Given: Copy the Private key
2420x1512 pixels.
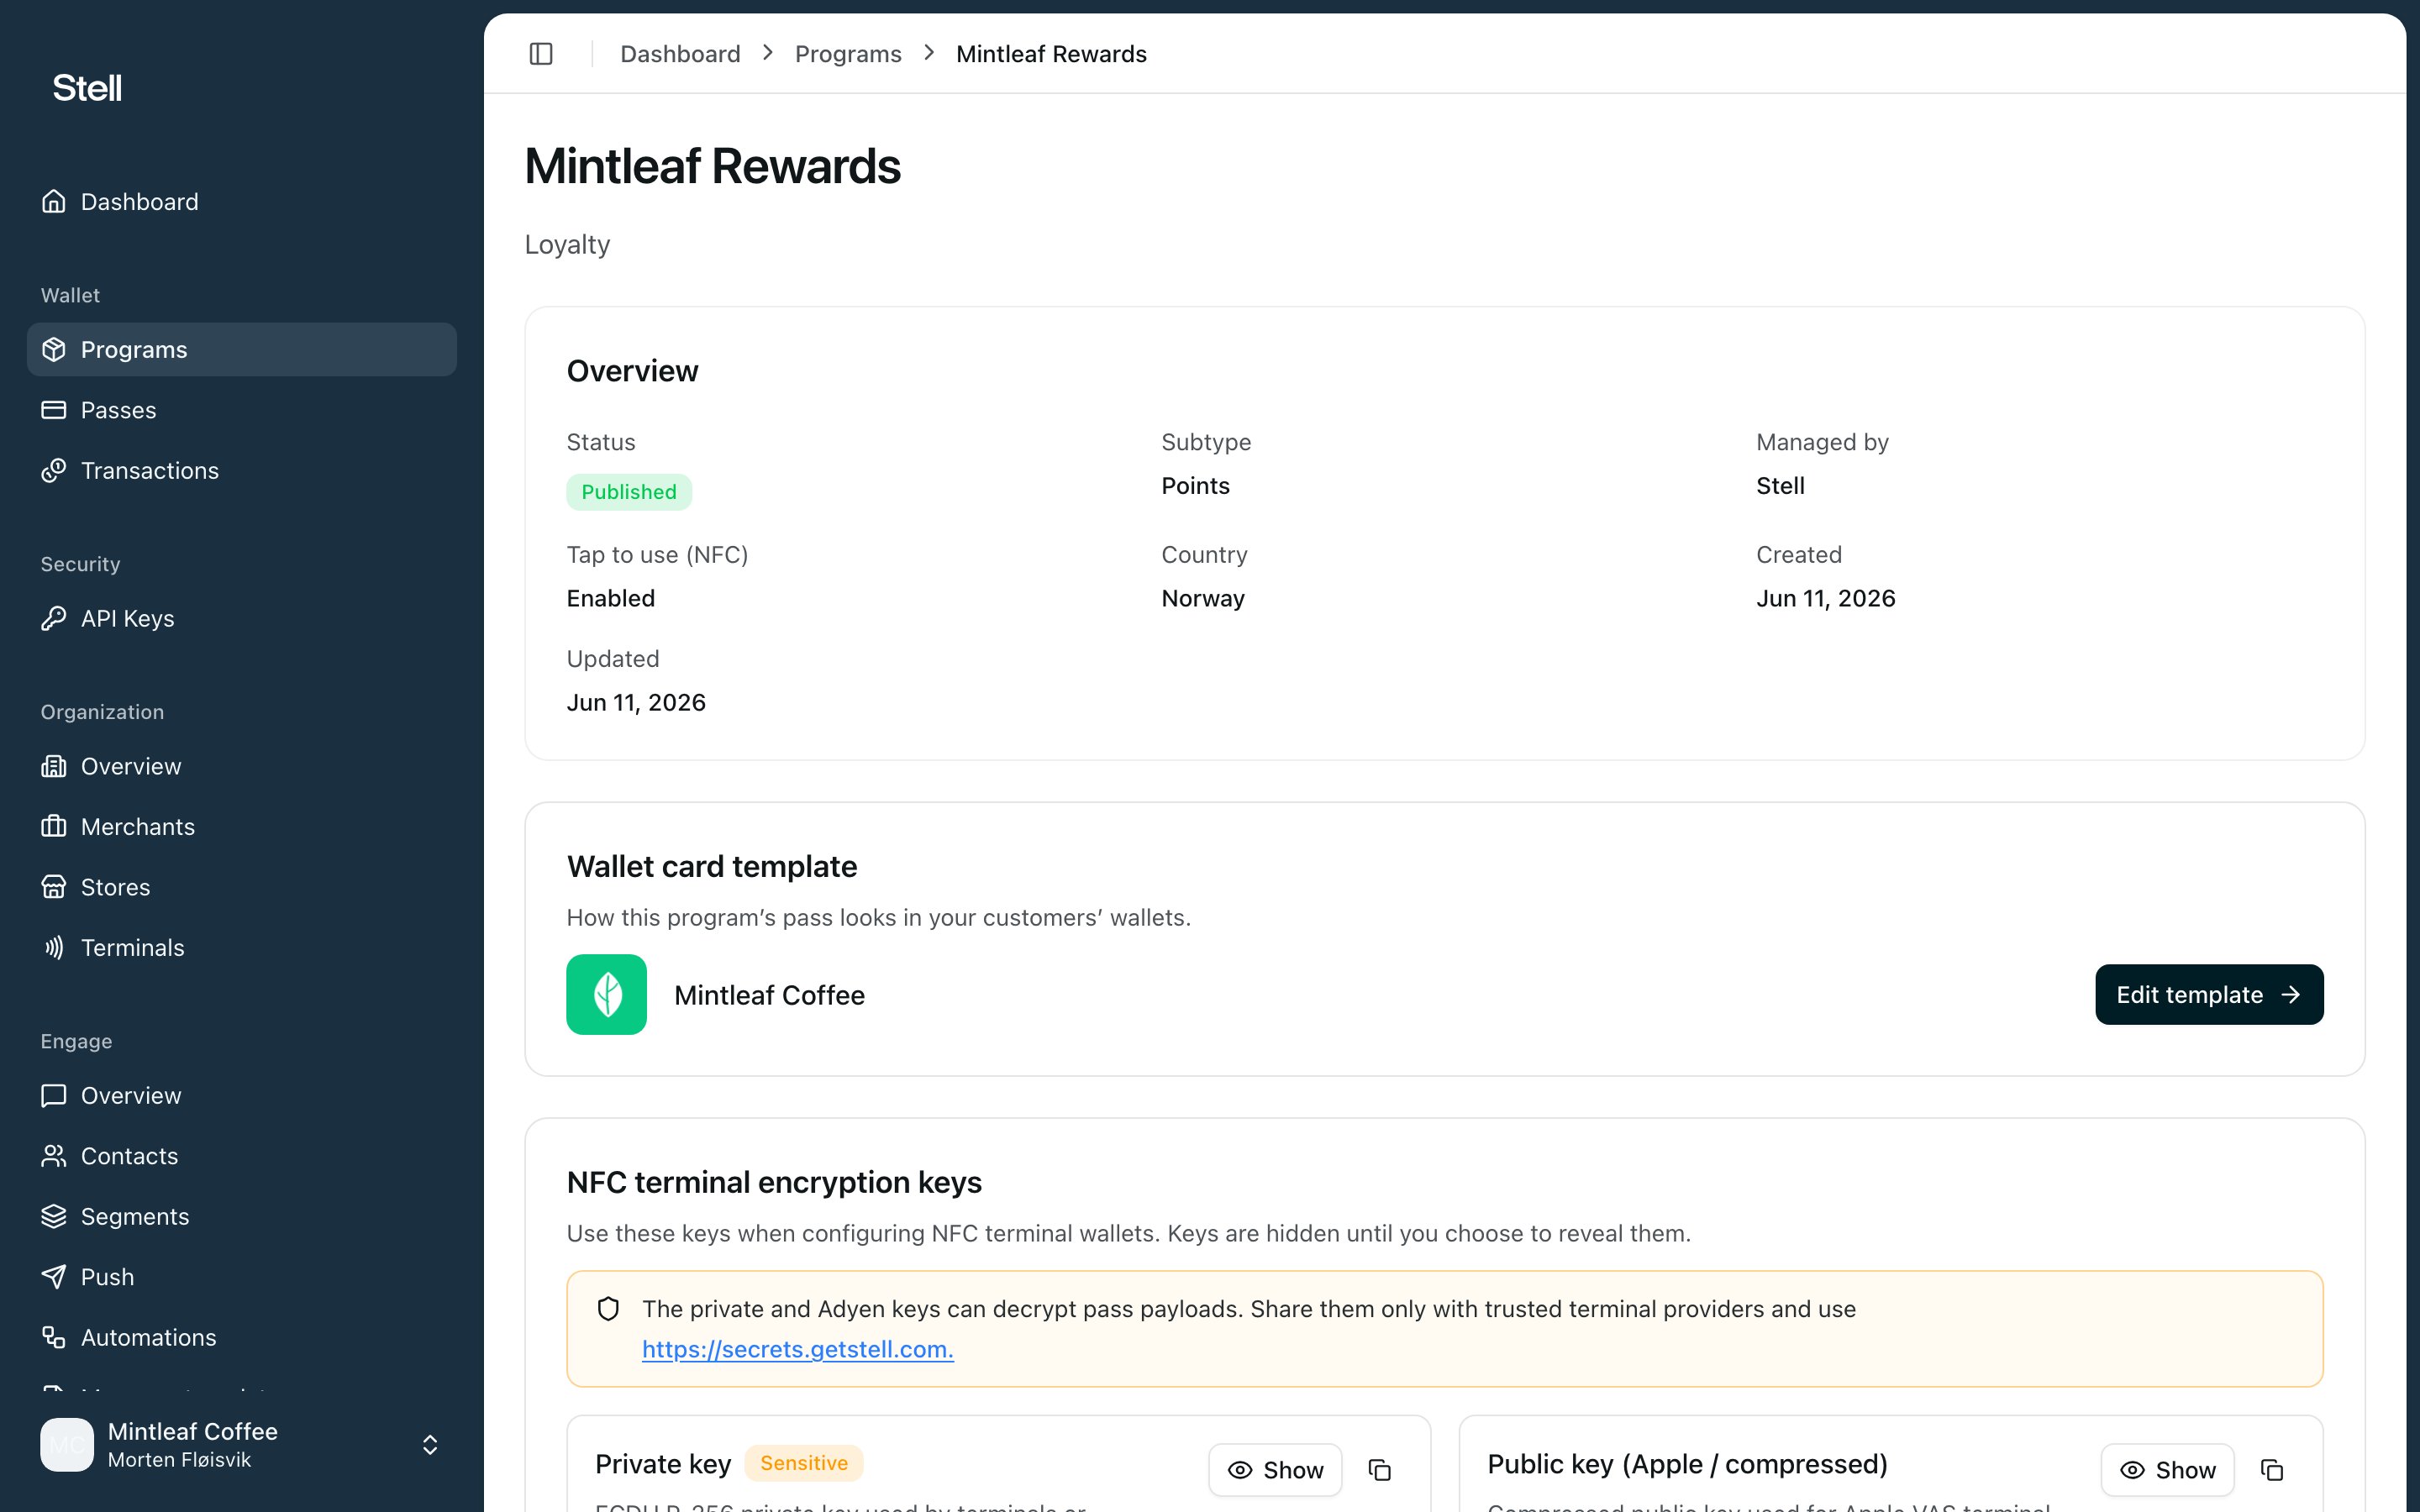Looking at the screenshot, I should click(x=1380, y=1470).
